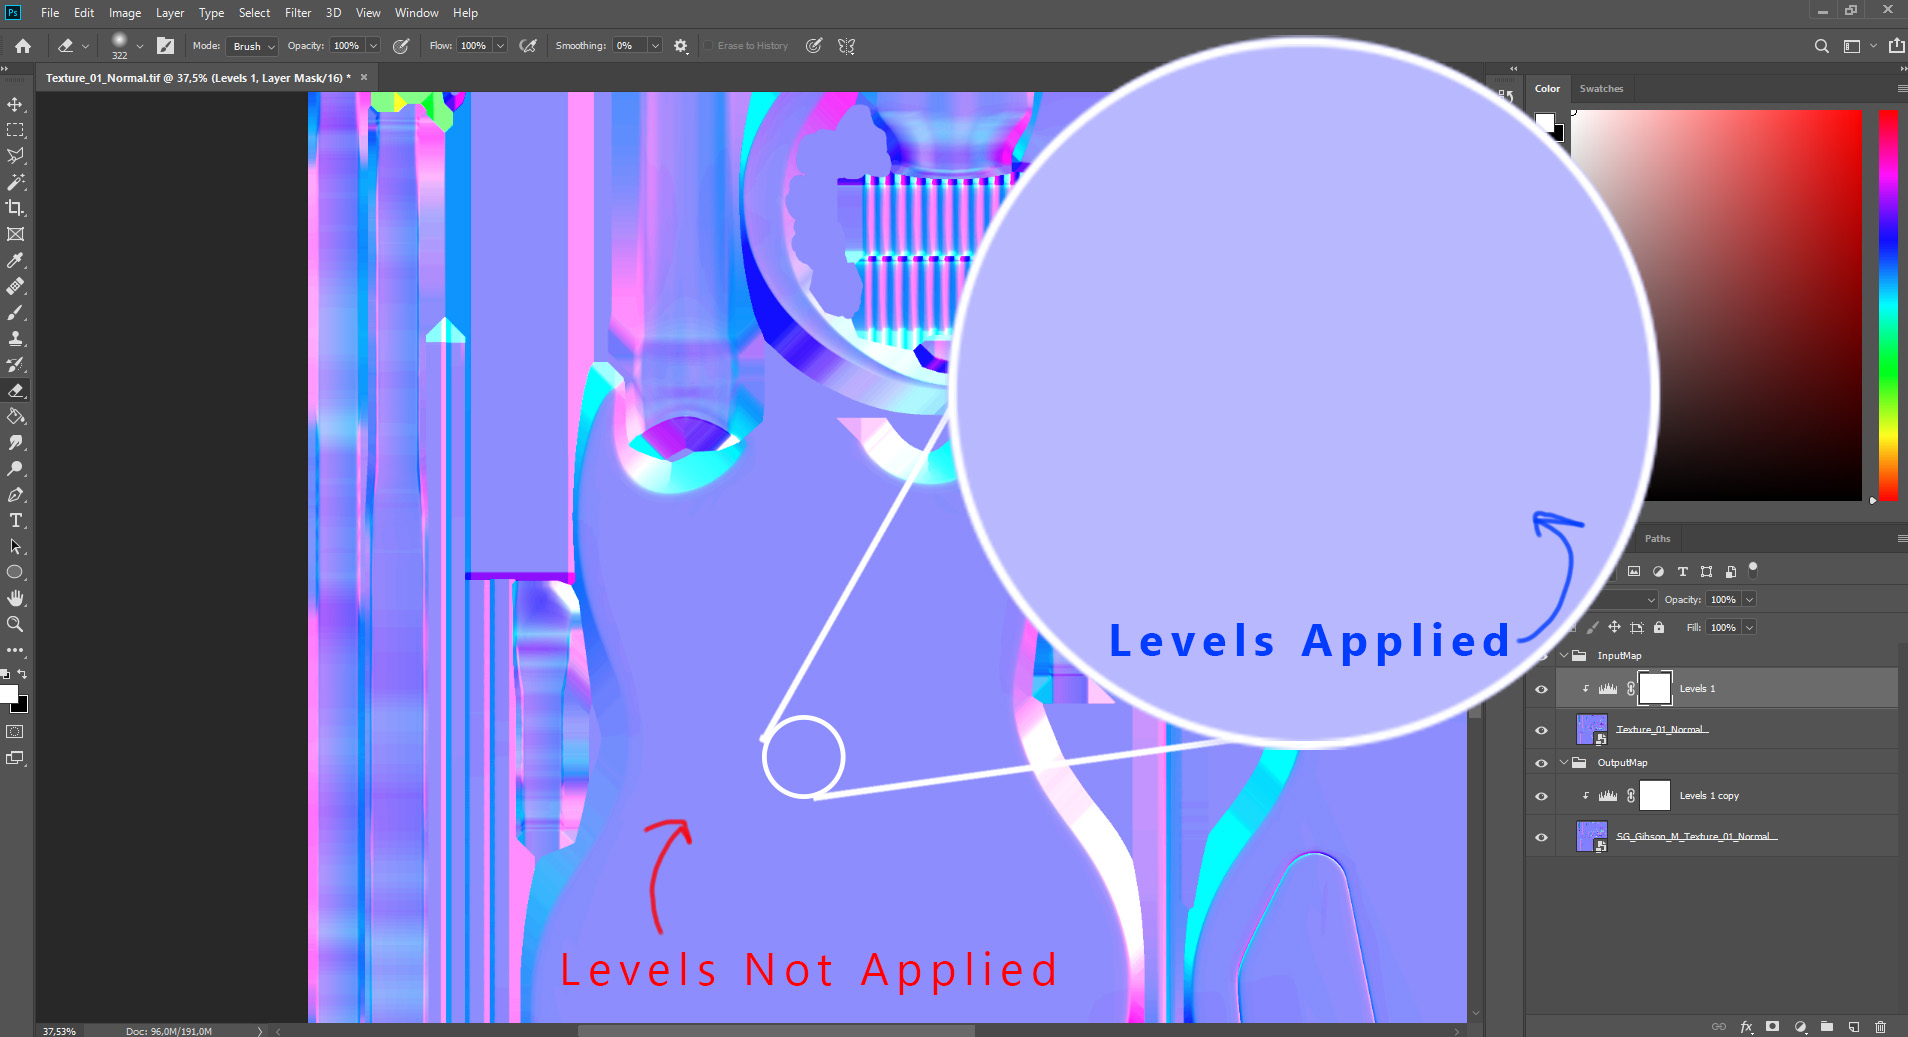This screenshot has width=1908, height=1037.
Task: Select the Crop tool
Action: [15, 208]
